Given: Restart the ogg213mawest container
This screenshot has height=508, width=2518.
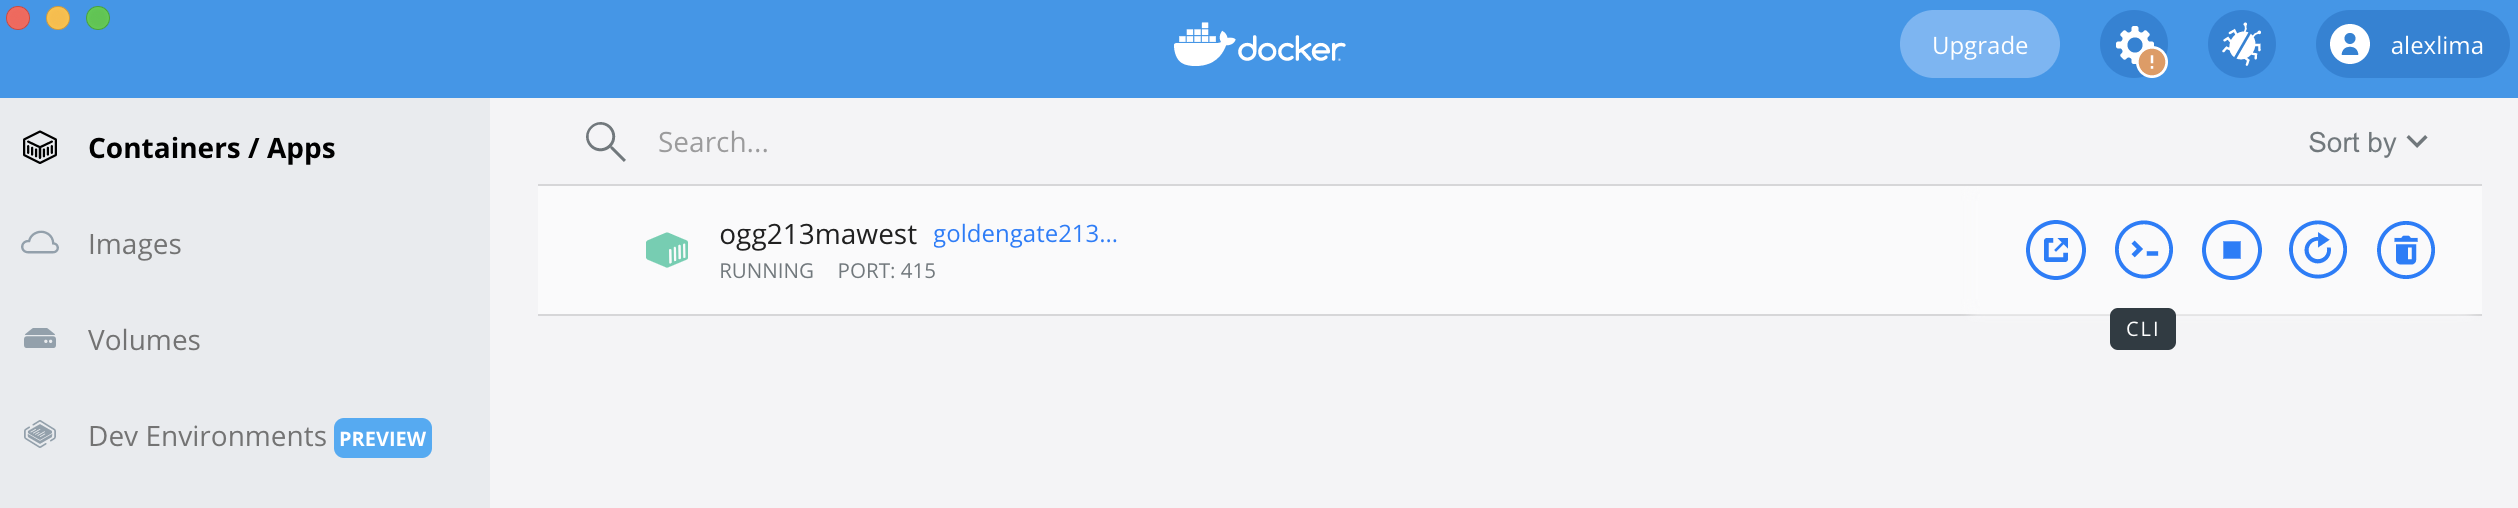Looking at the screenshot, I should pos(2318,250).
